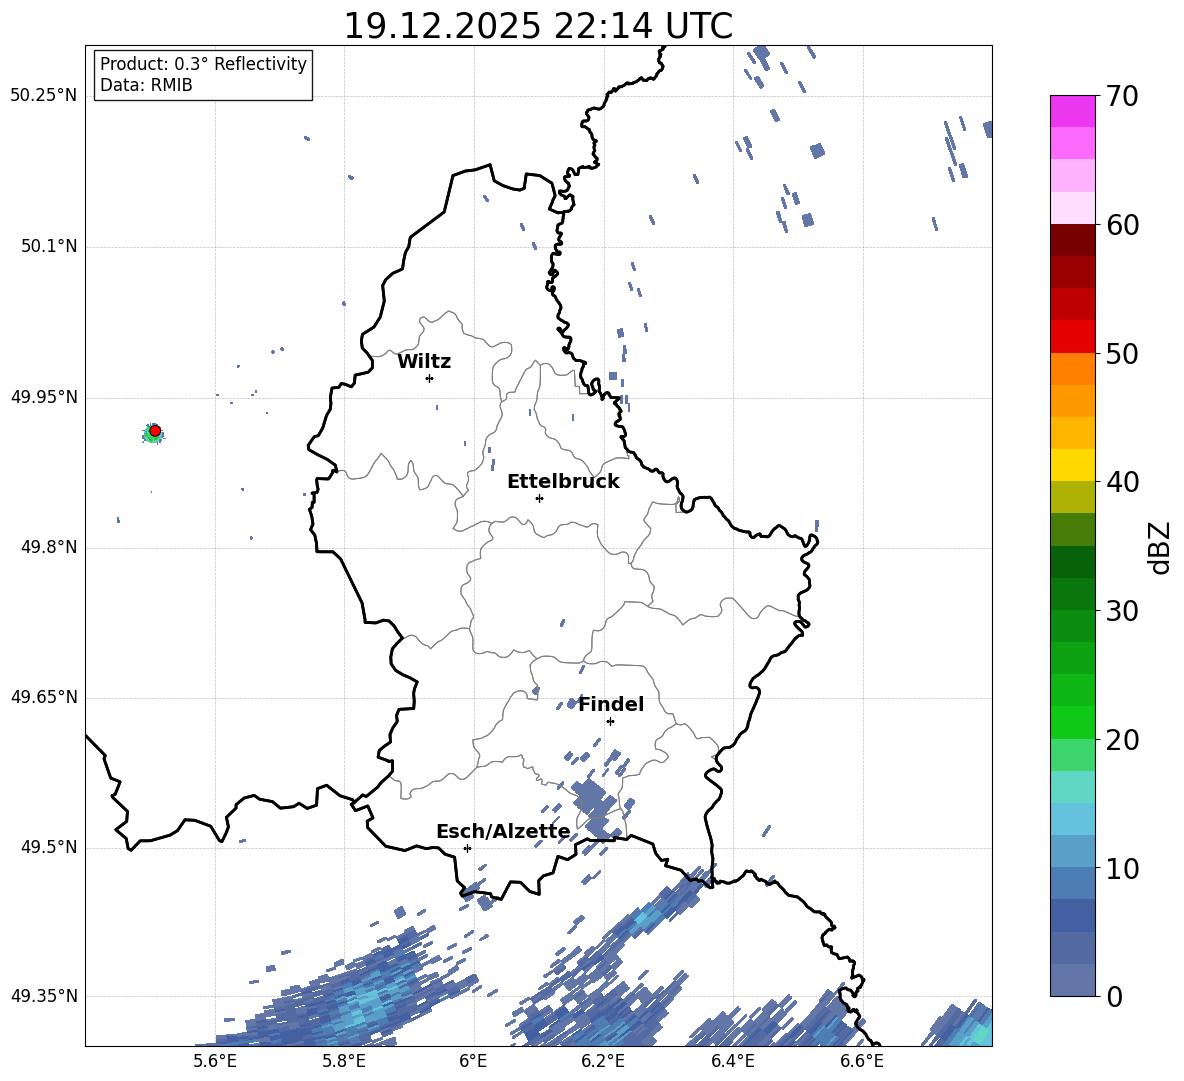Screen dimensions: 1184x1081
Task: Click the 50.1°N latitude label
Action: point(48,246)
